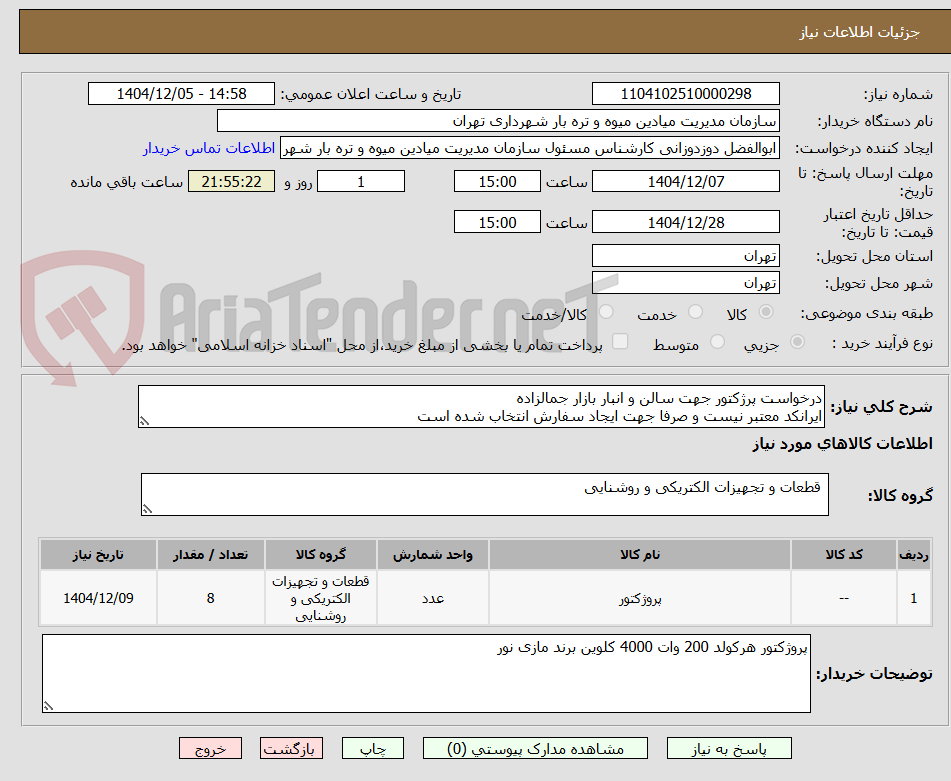The image size is (951, 781).
Task: Click the جزئیات اطلاعات نیاز page header
Action: (x=859, y=32)
